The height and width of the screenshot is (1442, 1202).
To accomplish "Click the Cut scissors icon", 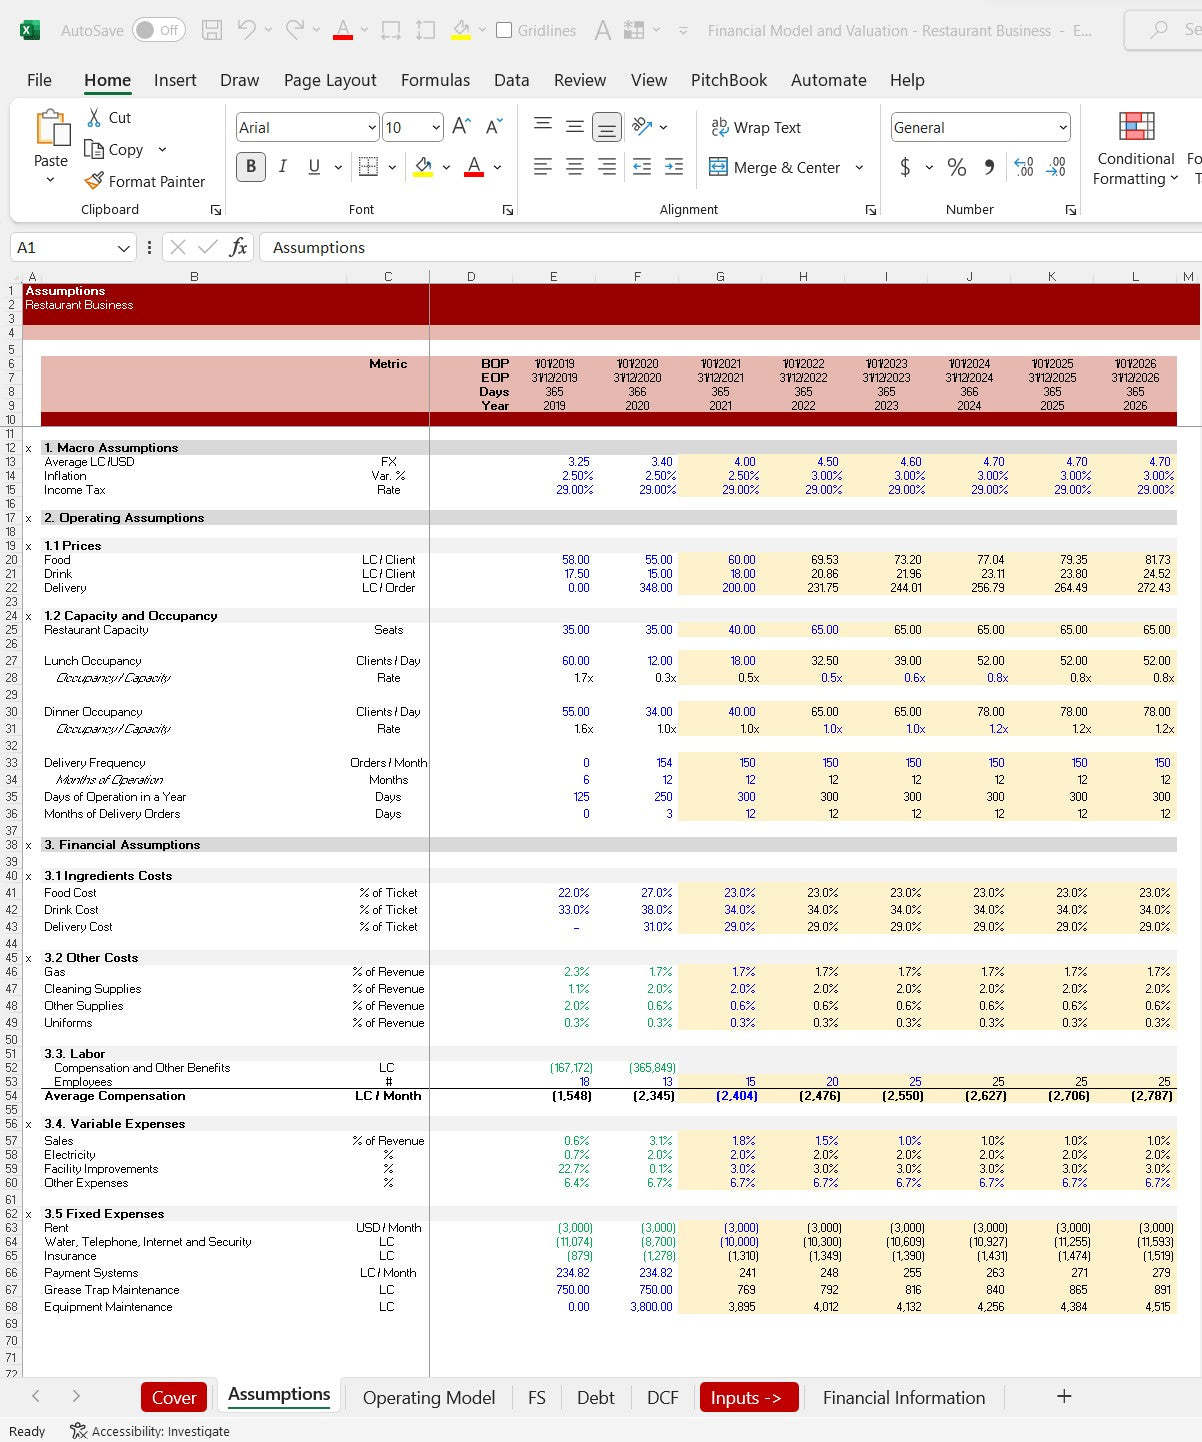I will [x=94, y=118].
